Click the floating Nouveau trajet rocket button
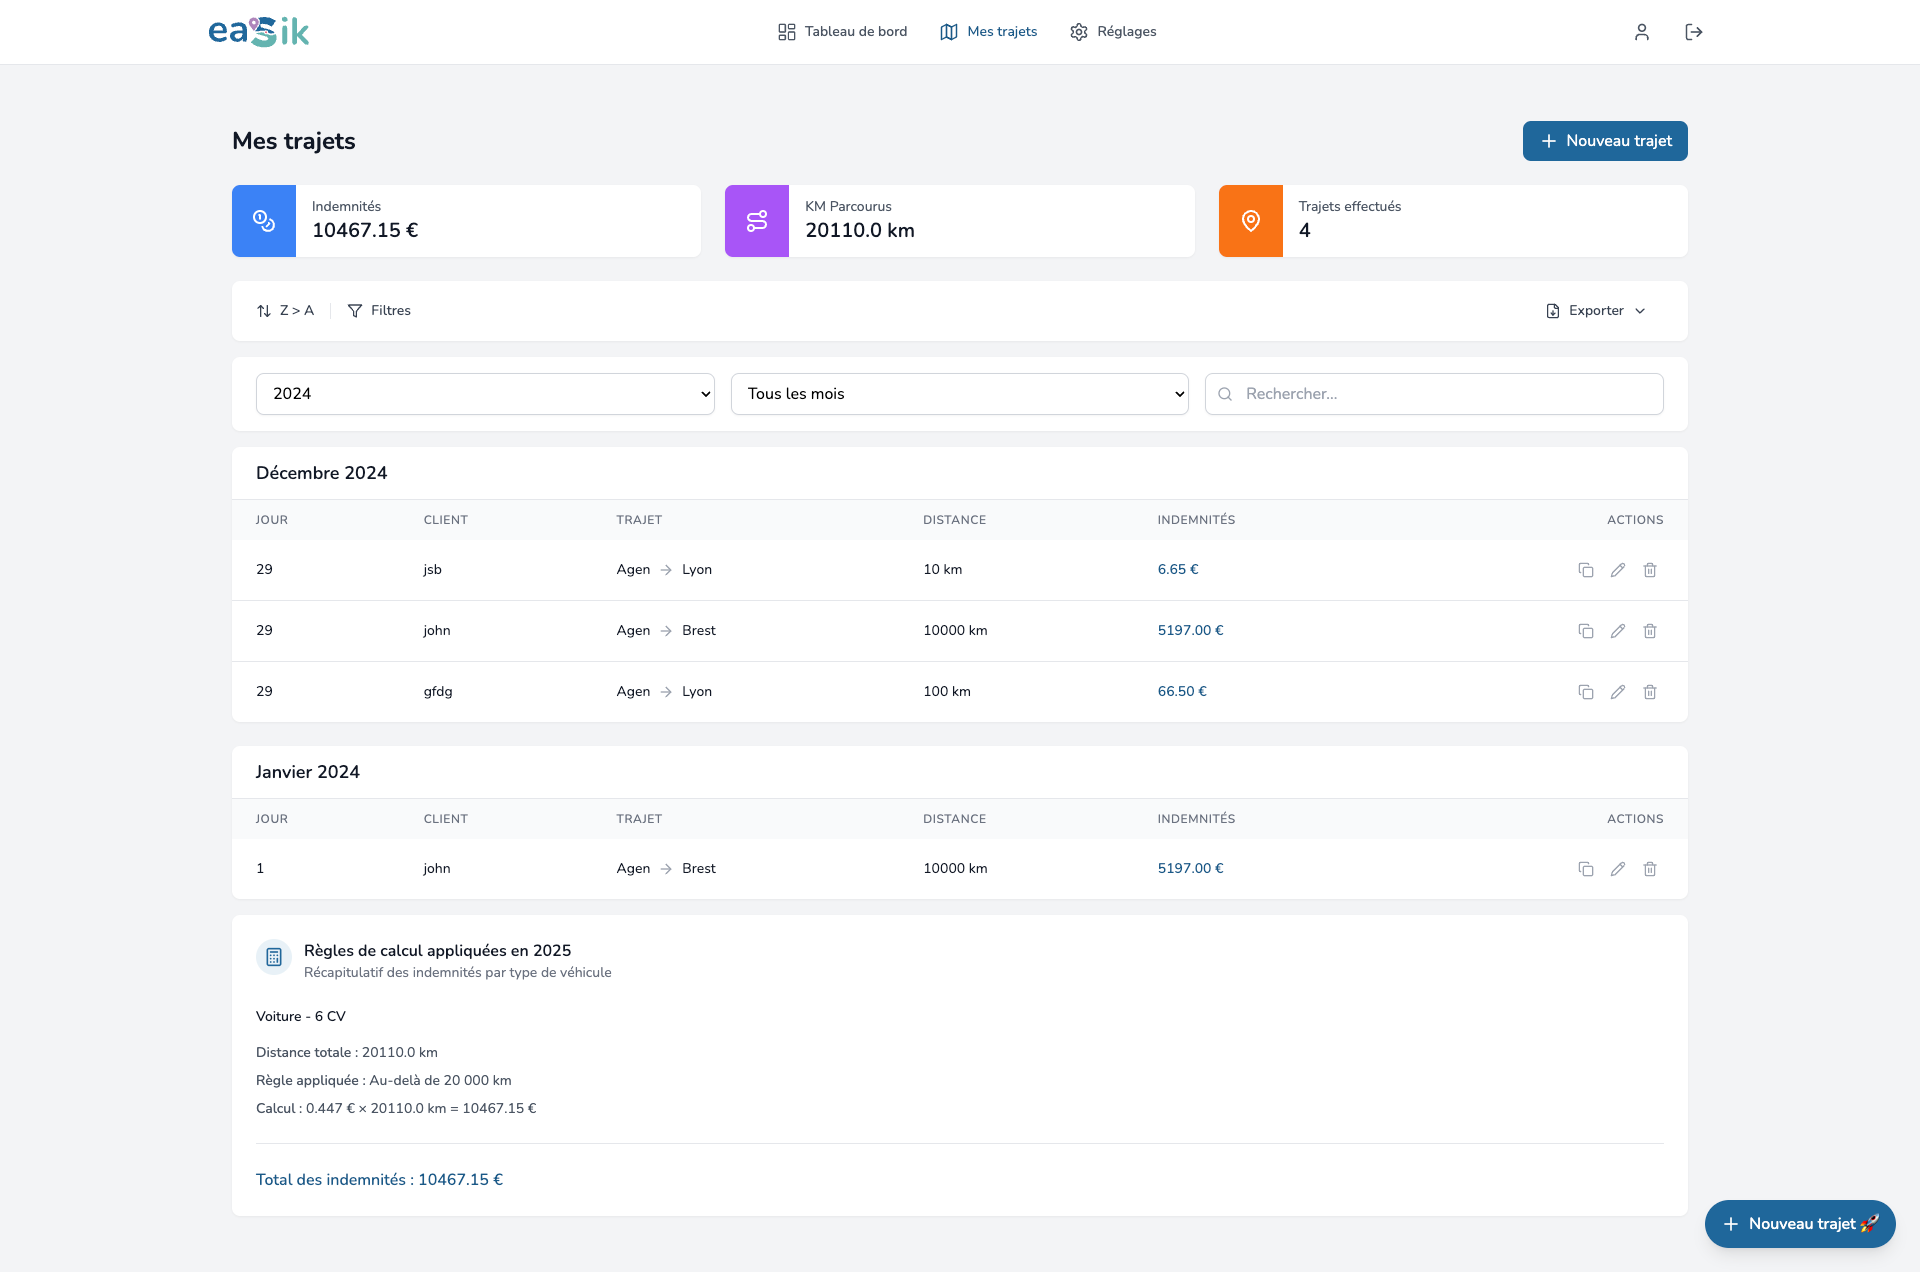 pos(1800,1224)
